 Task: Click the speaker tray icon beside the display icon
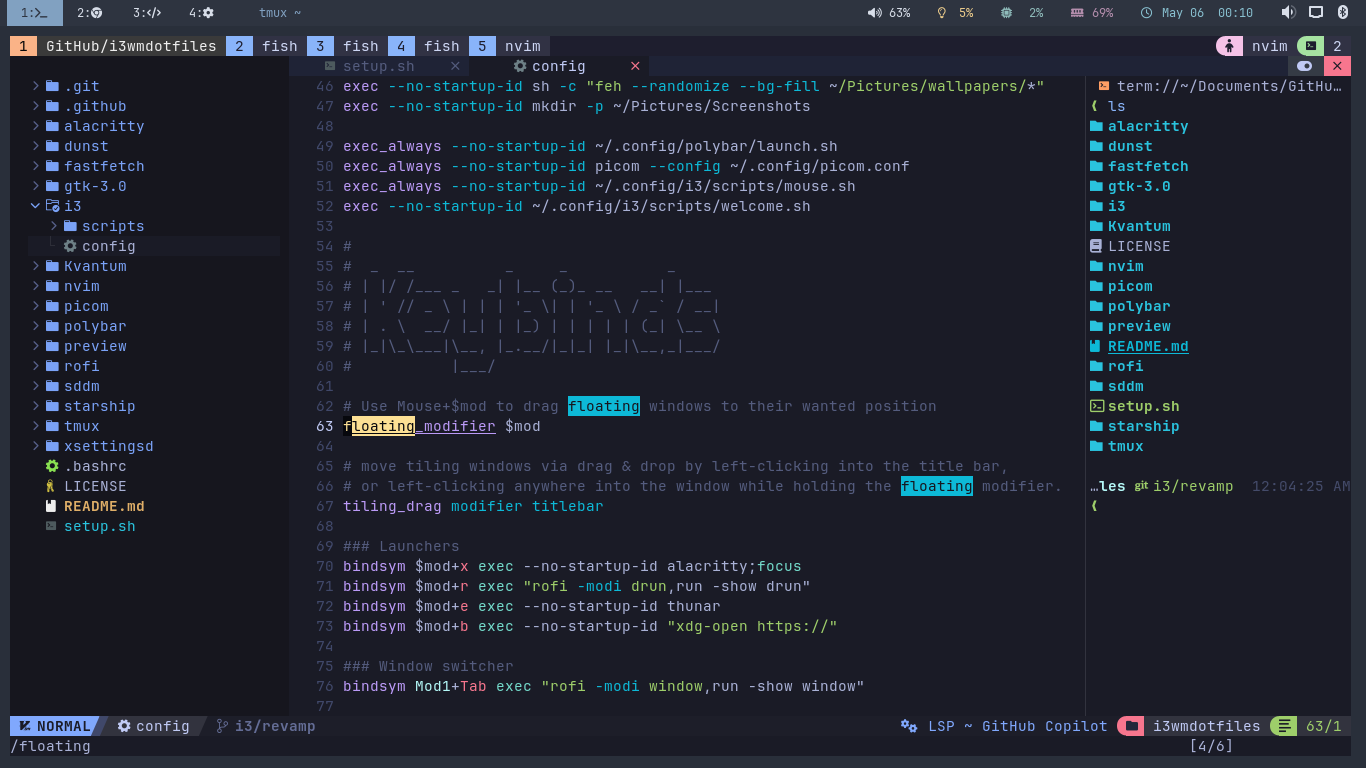(1288, 13)
